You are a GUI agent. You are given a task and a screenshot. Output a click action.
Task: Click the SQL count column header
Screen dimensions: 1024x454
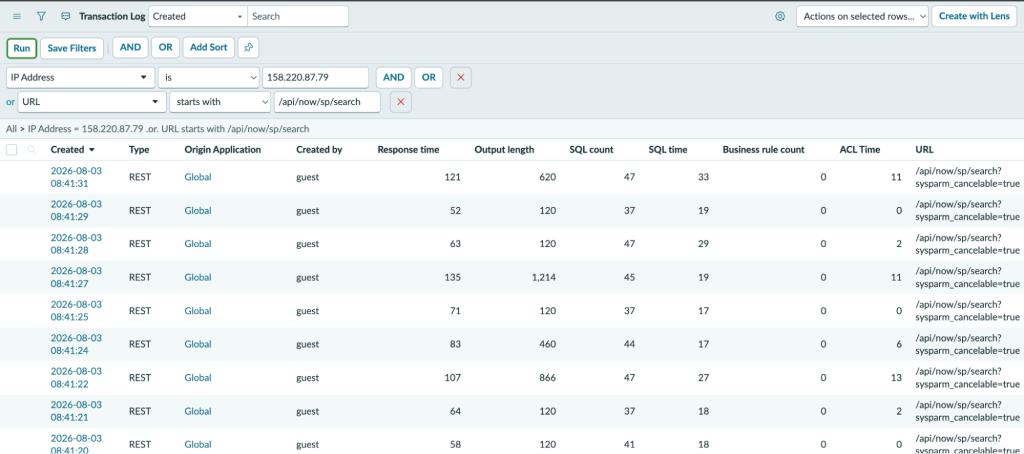tap(592, 150)
